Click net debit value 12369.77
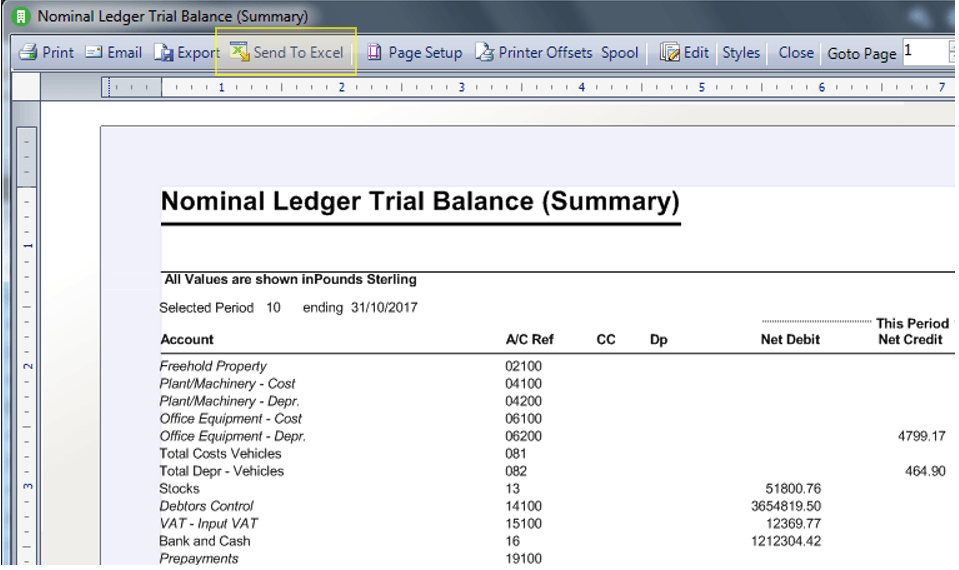 [793, 524]
